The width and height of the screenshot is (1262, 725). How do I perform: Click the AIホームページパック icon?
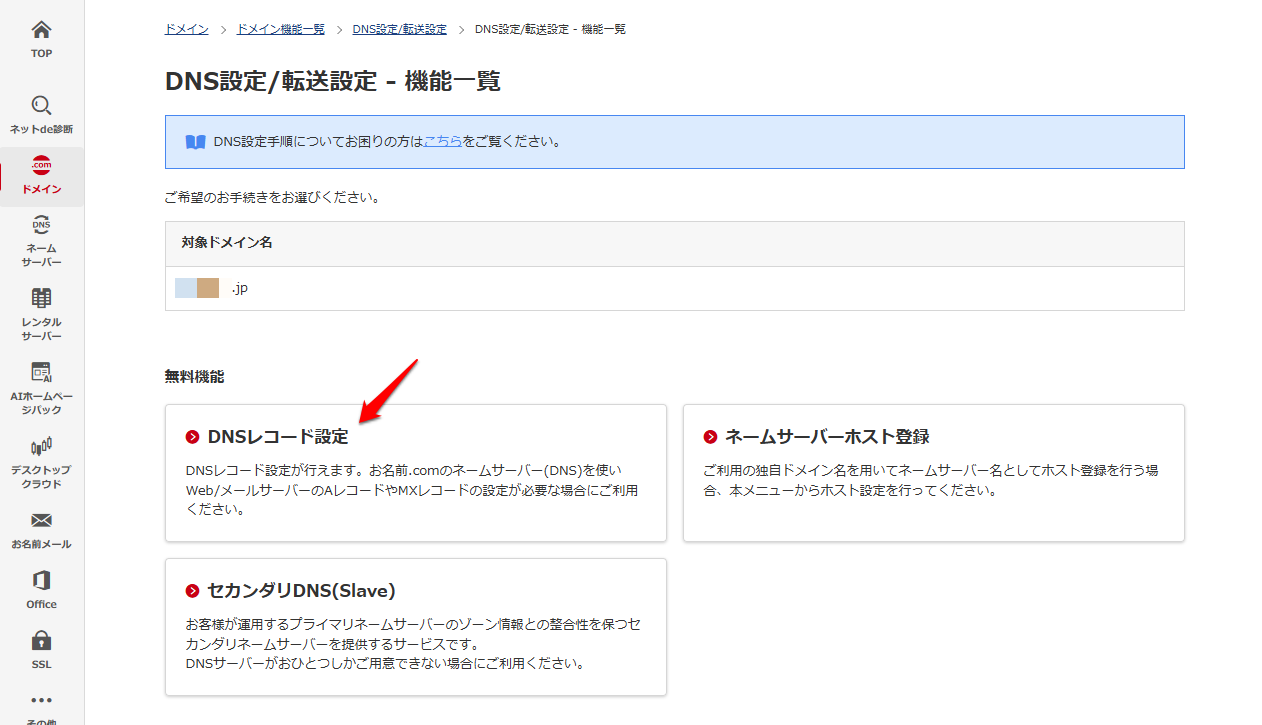coord(41,372)
